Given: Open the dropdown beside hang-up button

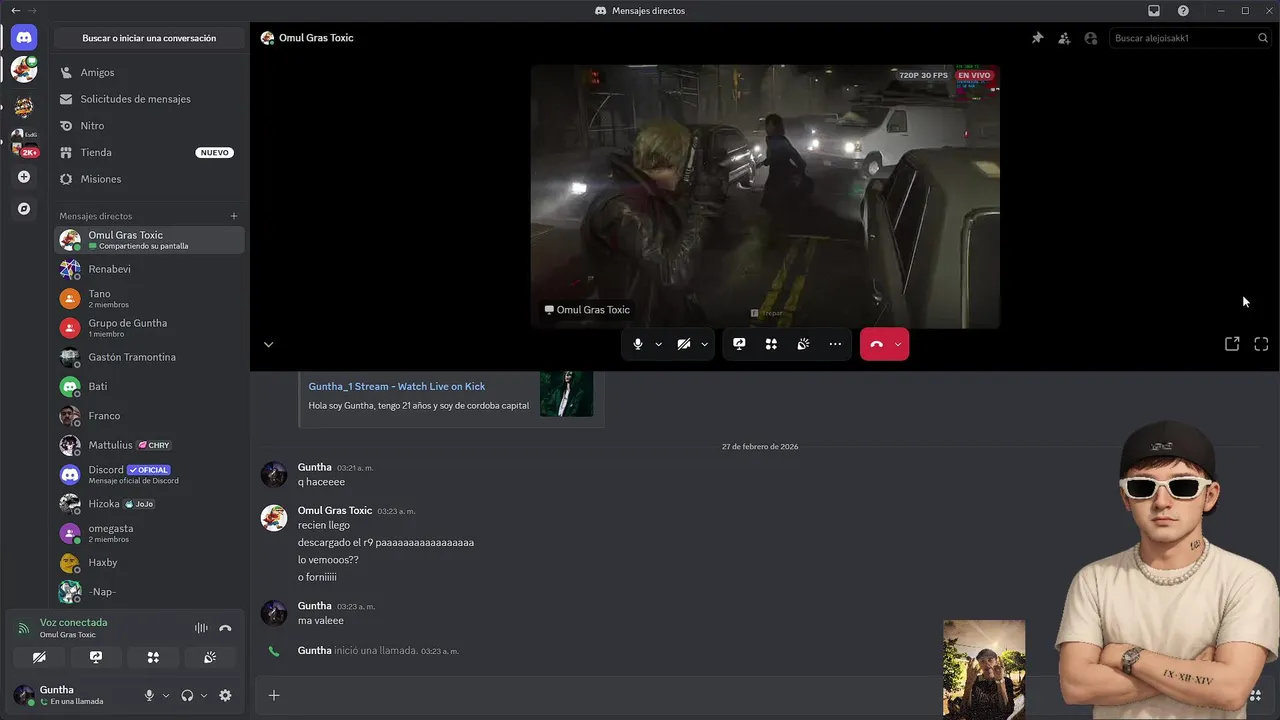Looking at the screenshot, I should (898, 344).
